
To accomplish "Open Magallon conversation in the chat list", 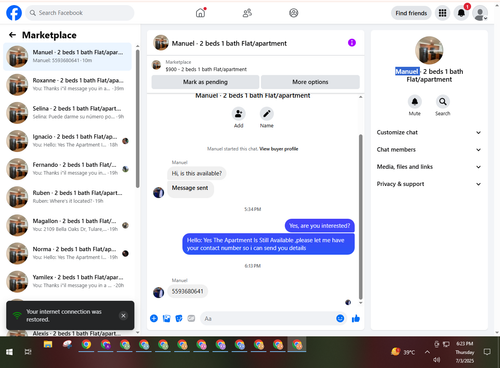I will (67, 225).
